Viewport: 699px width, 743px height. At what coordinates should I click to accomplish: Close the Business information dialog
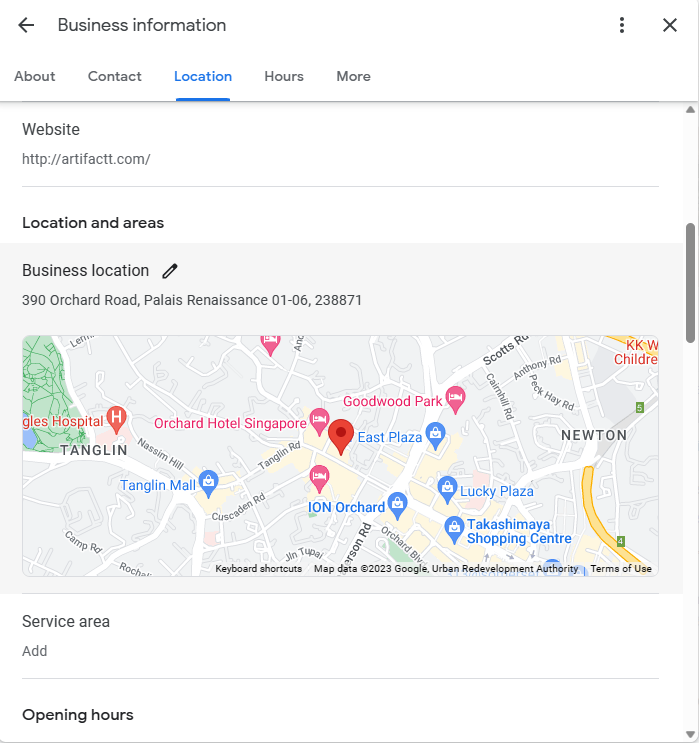coord(670,25)
